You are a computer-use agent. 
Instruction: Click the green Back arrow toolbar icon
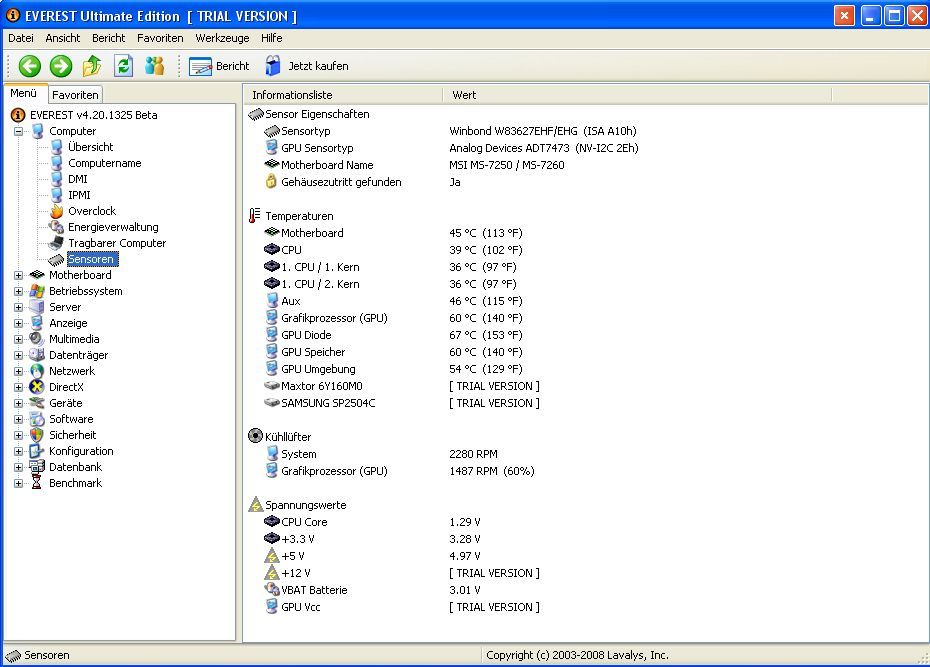coord(30,66)
